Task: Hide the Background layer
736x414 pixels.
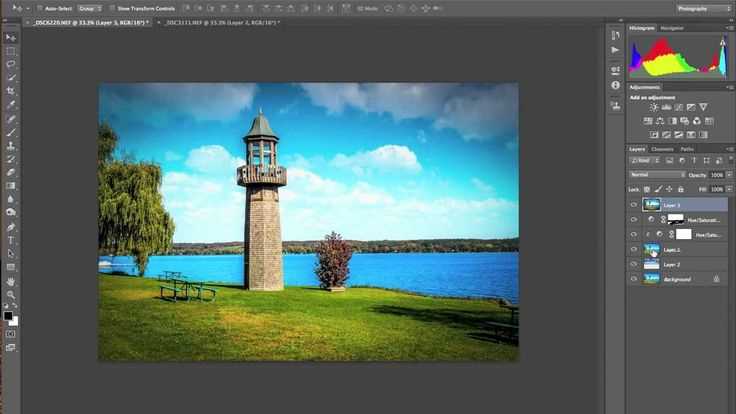Action: 634,279
